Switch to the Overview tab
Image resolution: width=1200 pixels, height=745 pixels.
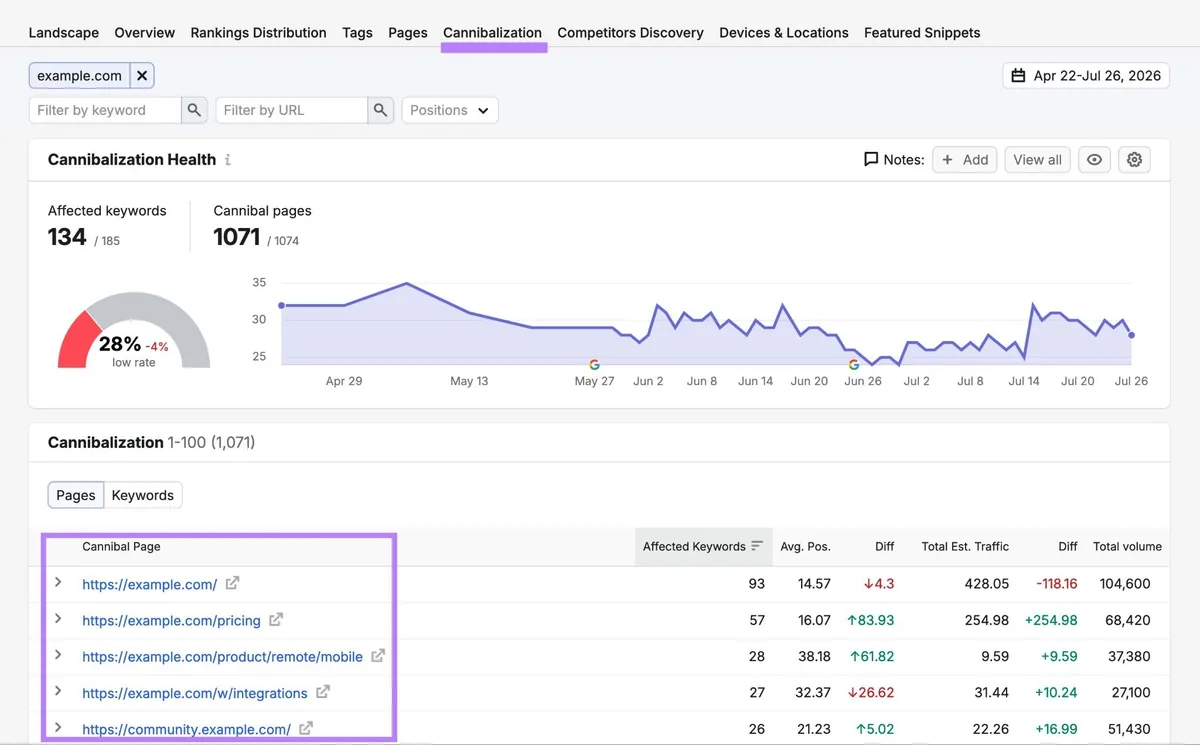[145, 33]
